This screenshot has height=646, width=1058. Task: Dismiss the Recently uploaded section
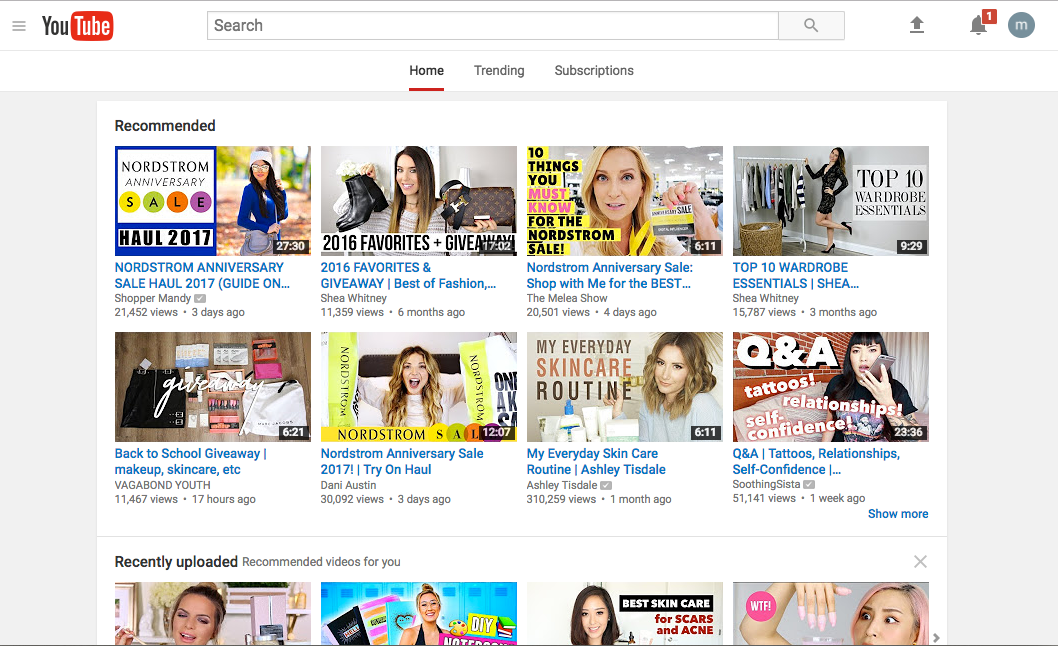pyautogui.click(x=920, y=562)
